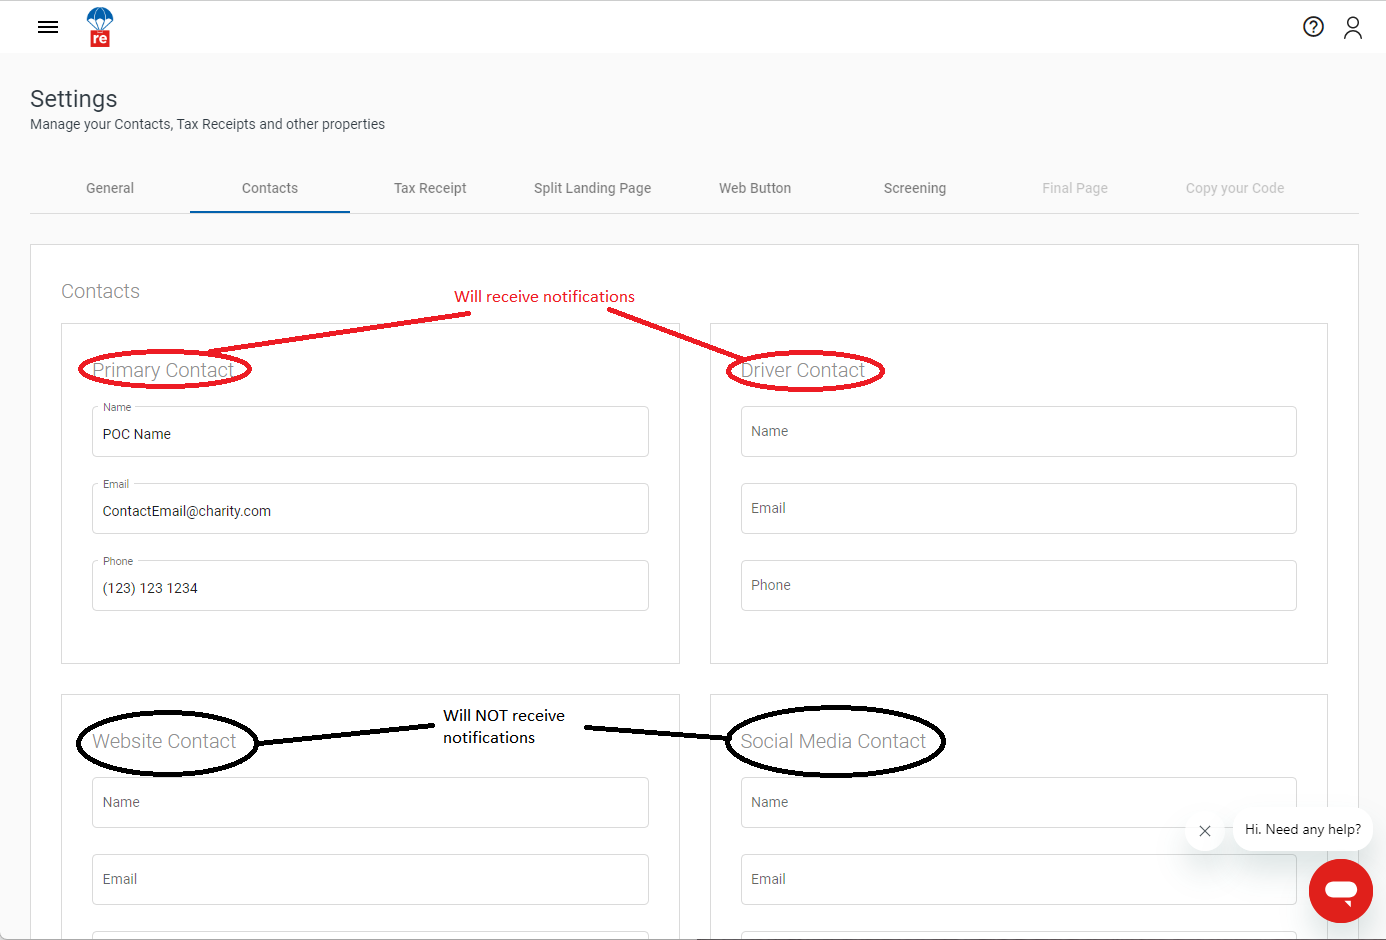The width and height of the screenshot is (1386, 940).
Task: Click the 'Settings' page heading
Action: tap(74, 99)
